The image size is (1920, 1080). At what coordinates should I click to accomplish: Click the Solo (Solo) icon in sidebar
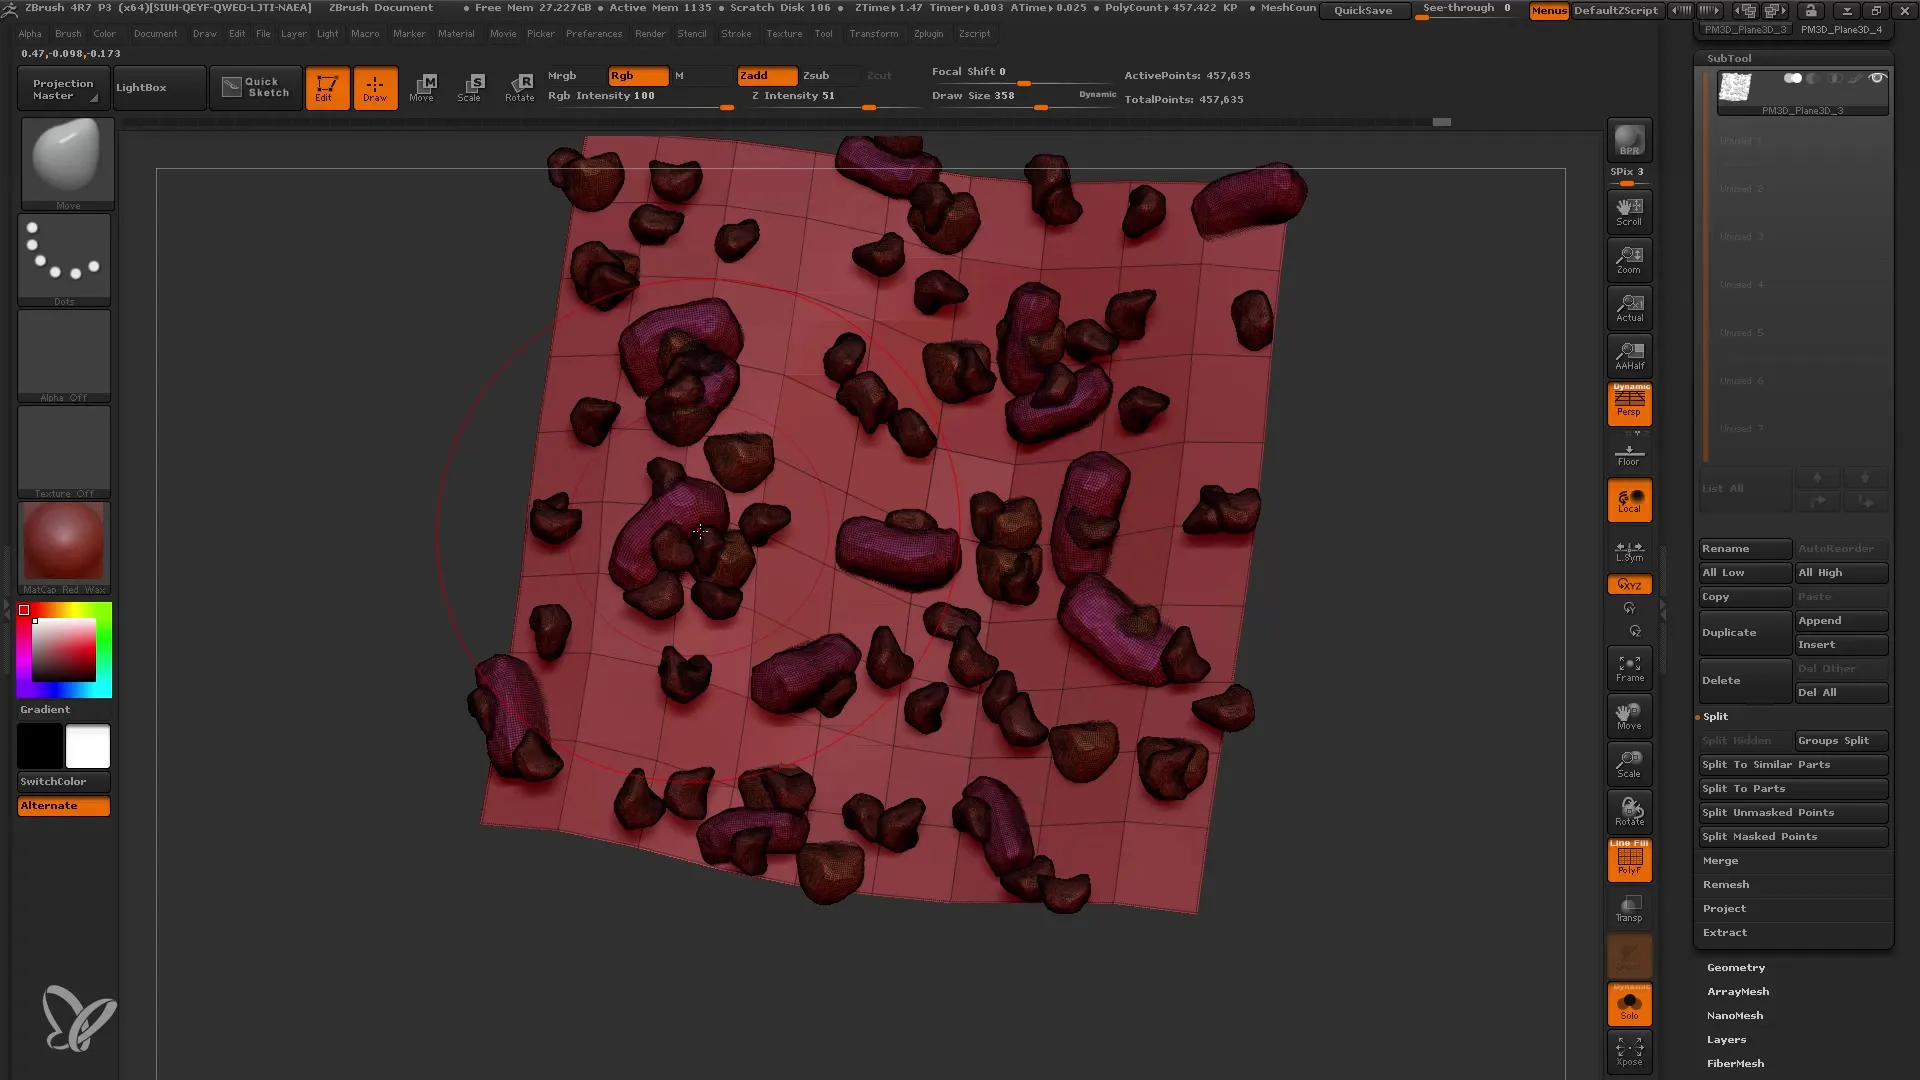point(1631,1005)
